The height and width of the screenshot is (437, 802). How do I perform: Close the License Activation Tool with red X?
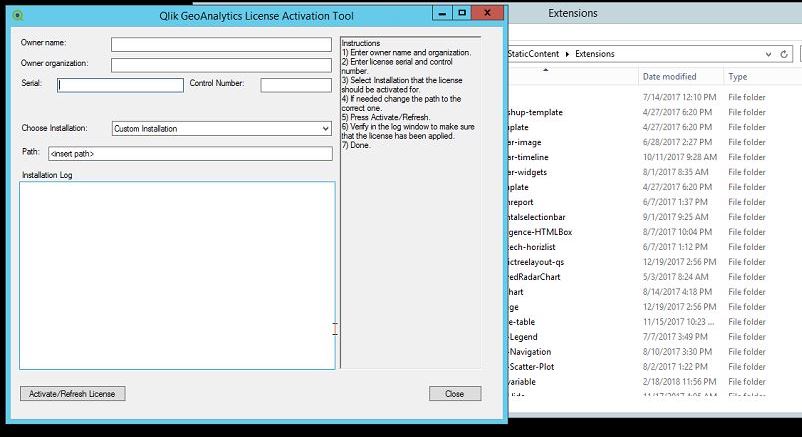coord(487,13)
